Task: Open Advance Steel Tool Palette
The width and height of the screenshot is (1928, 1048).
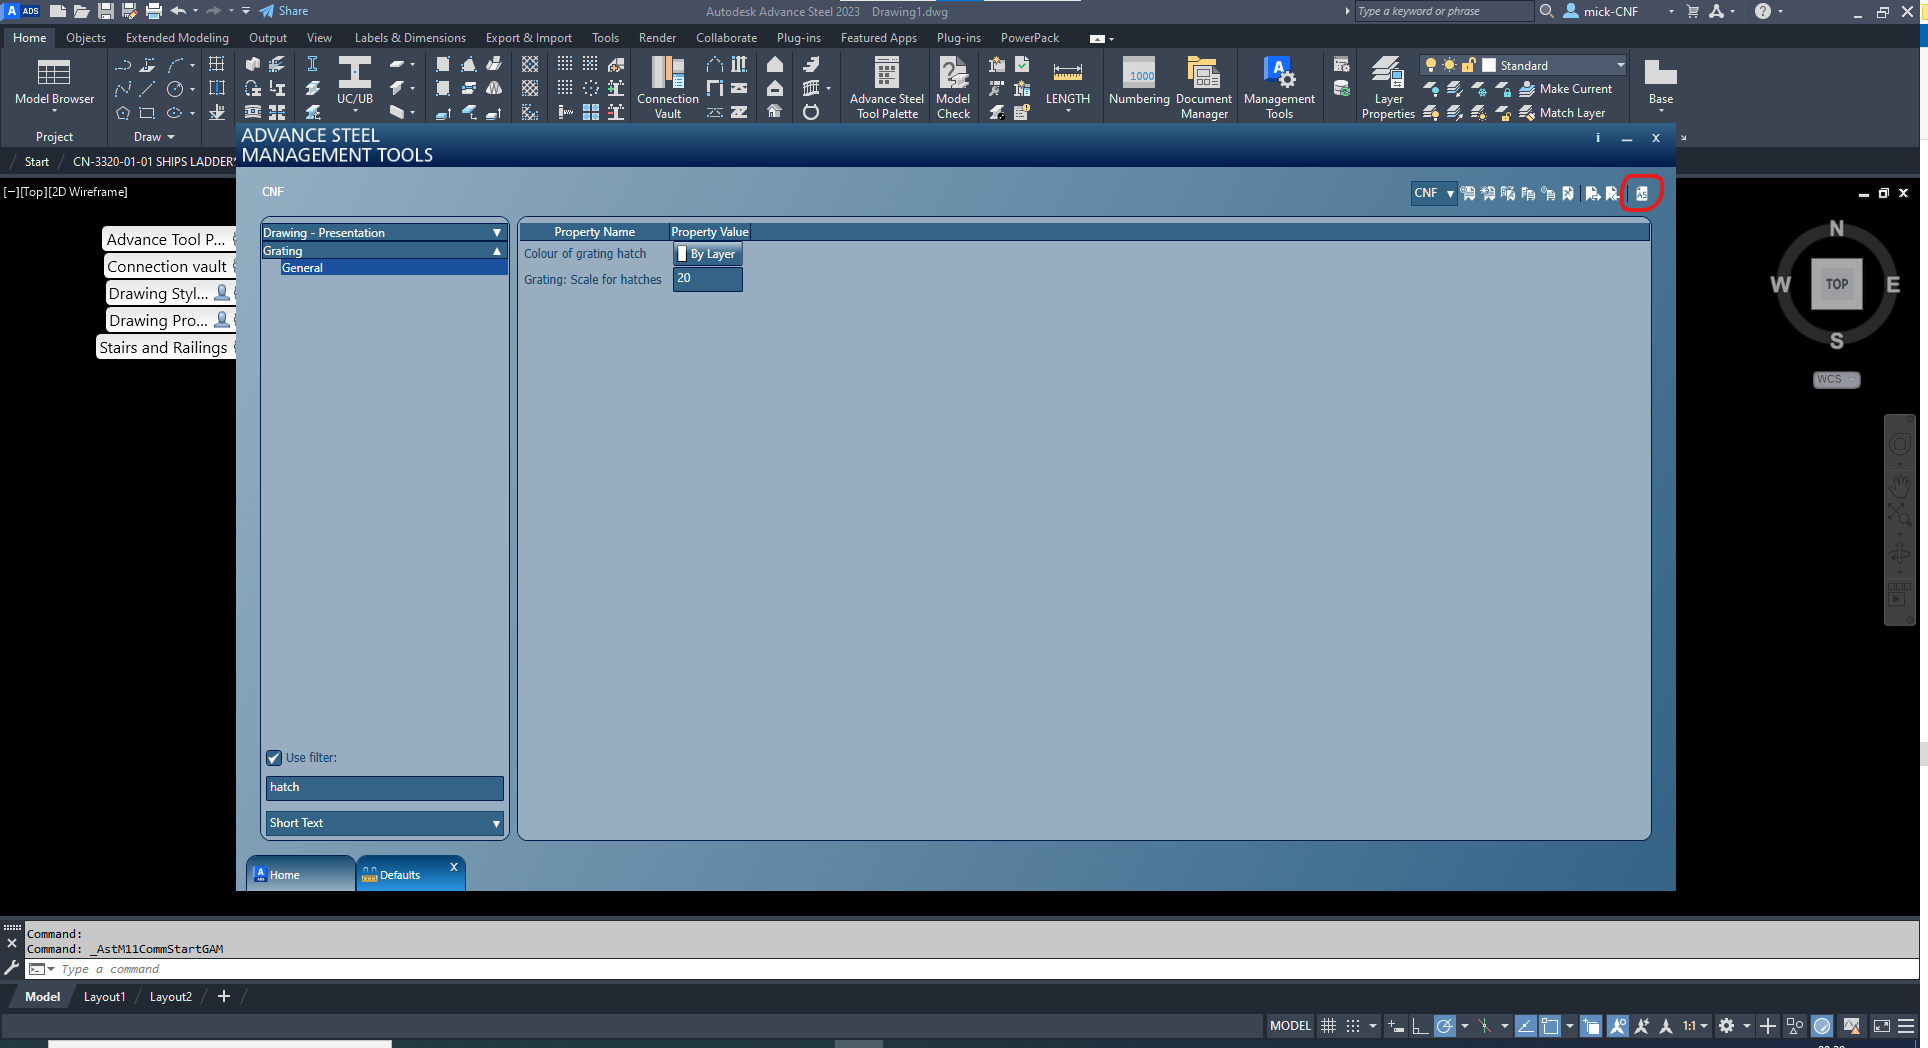Action: (x=887, y=88)
